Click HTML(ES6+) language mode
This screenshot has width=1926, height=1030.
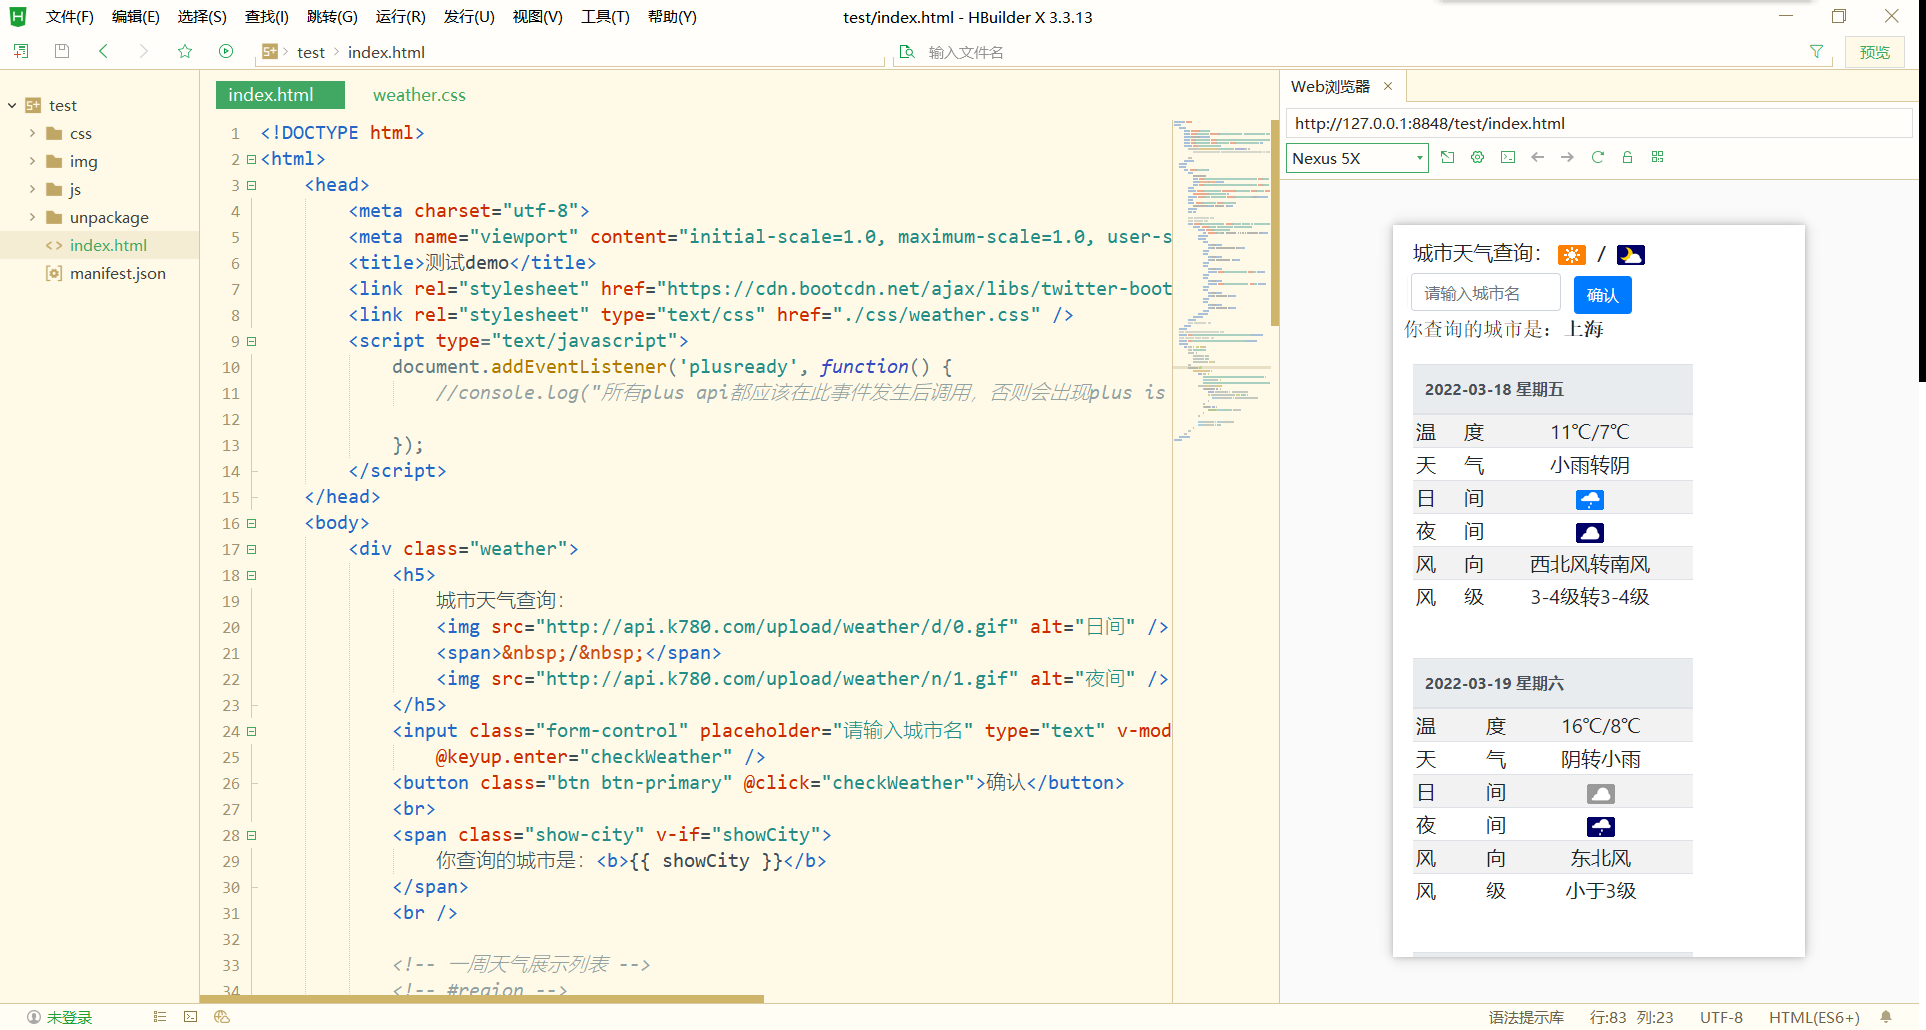tap(1814, 1016)
